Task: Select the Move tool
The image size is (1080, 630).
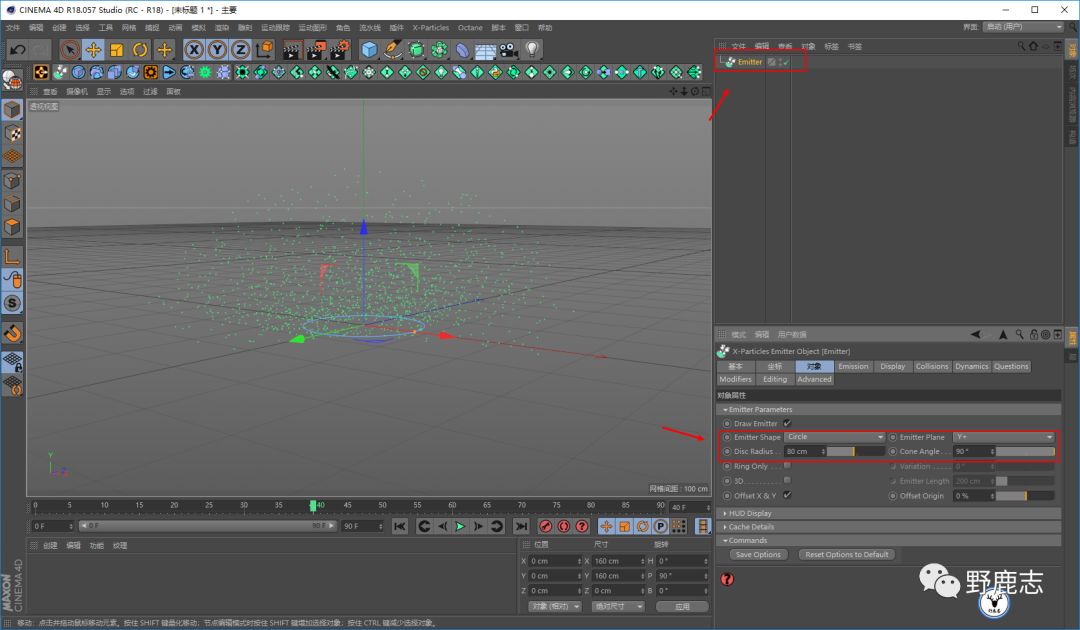Action: [93, 49]
